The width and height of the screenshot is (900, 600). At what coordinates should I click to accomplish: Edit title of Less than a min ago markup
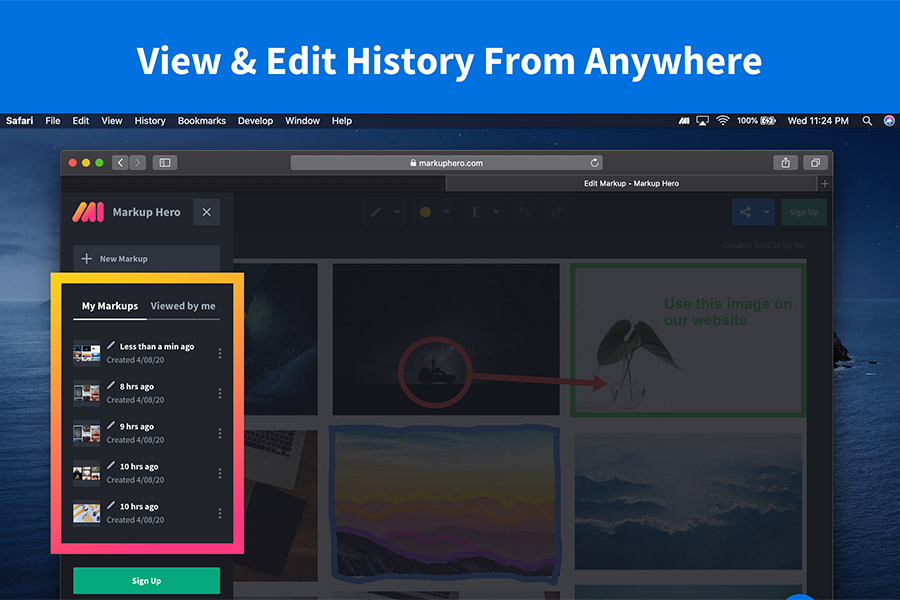coord(111,345)
